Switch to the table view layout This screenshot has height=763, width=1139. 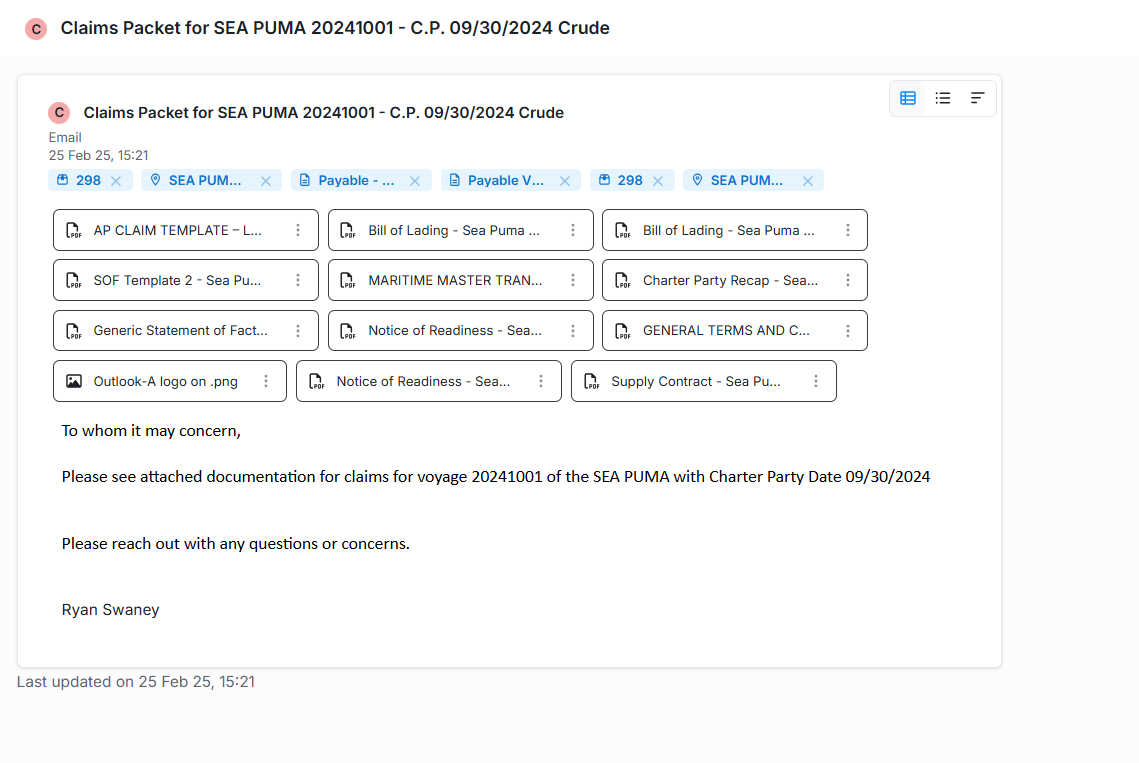pyautogui.click(x=908, y=98)
